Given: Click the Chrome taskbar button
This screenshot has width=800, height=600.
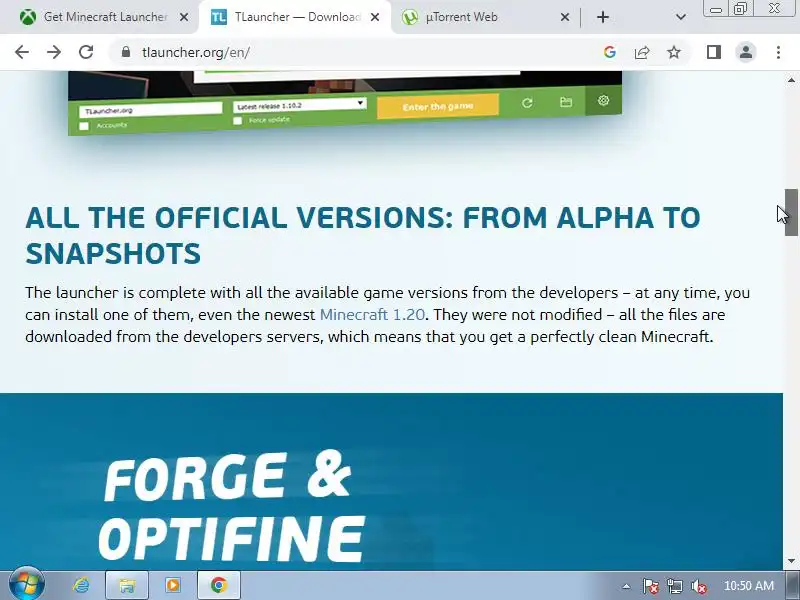Looking at the screenshot, I should tap(219, 585).
